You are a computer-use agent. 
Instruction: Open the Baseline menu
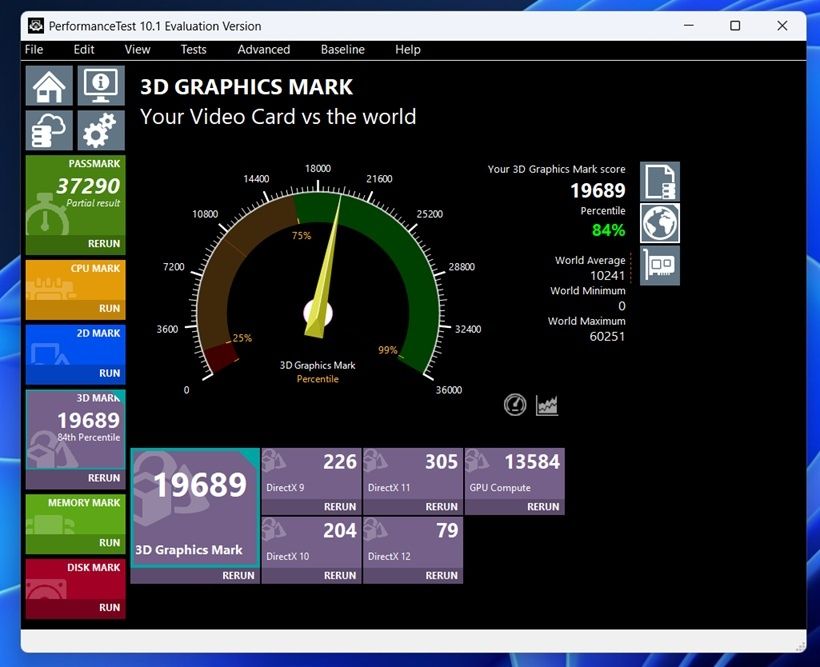click(343, 50)
